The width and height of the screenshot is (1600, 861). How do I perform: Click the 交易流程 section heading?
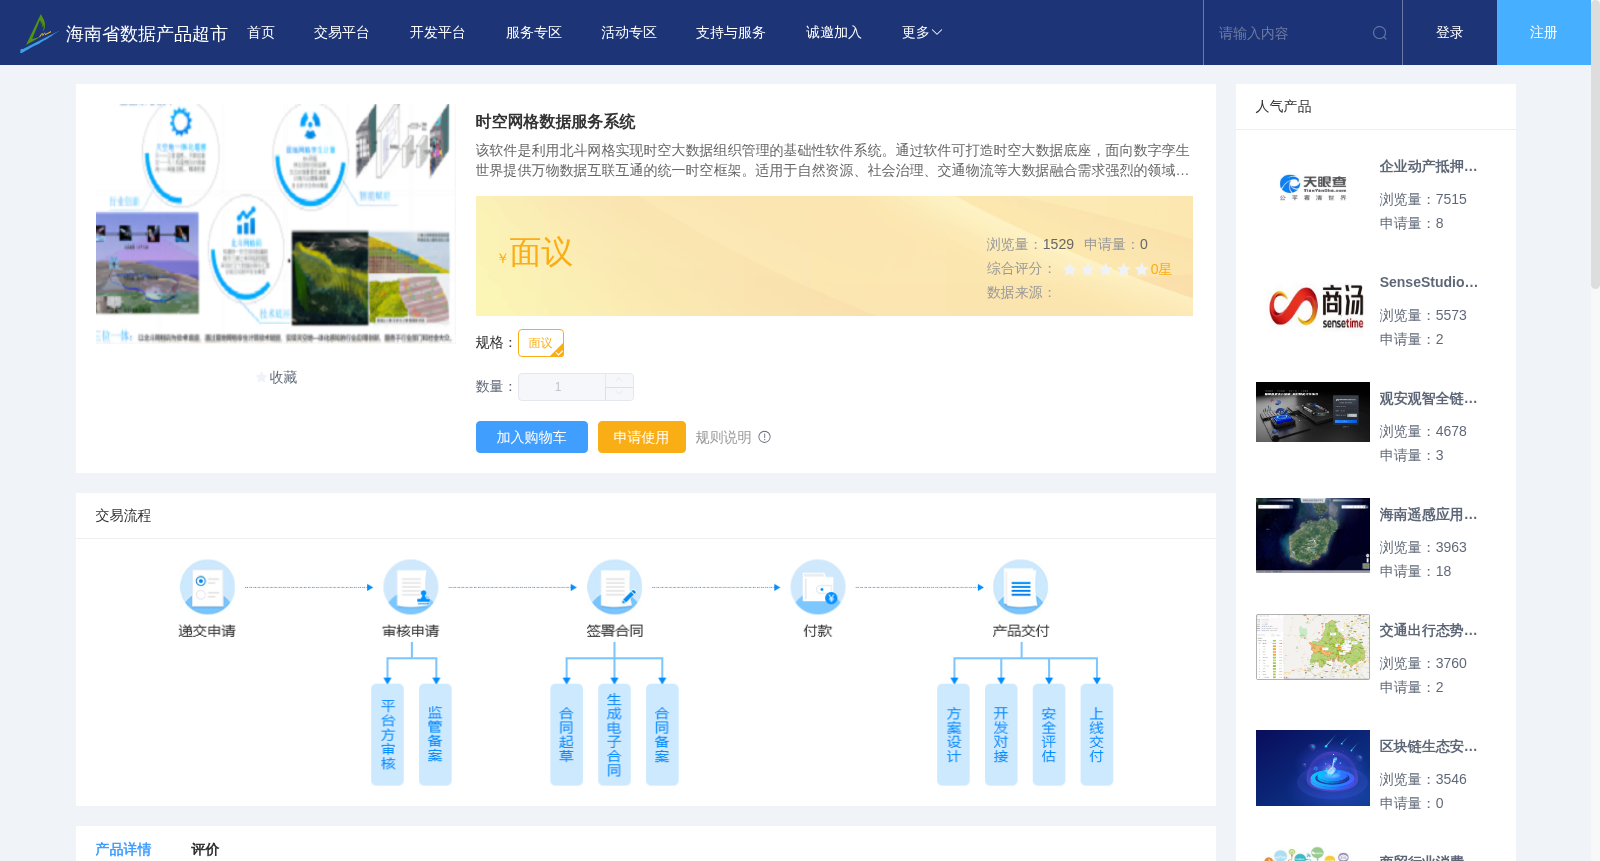coord(123,516)
